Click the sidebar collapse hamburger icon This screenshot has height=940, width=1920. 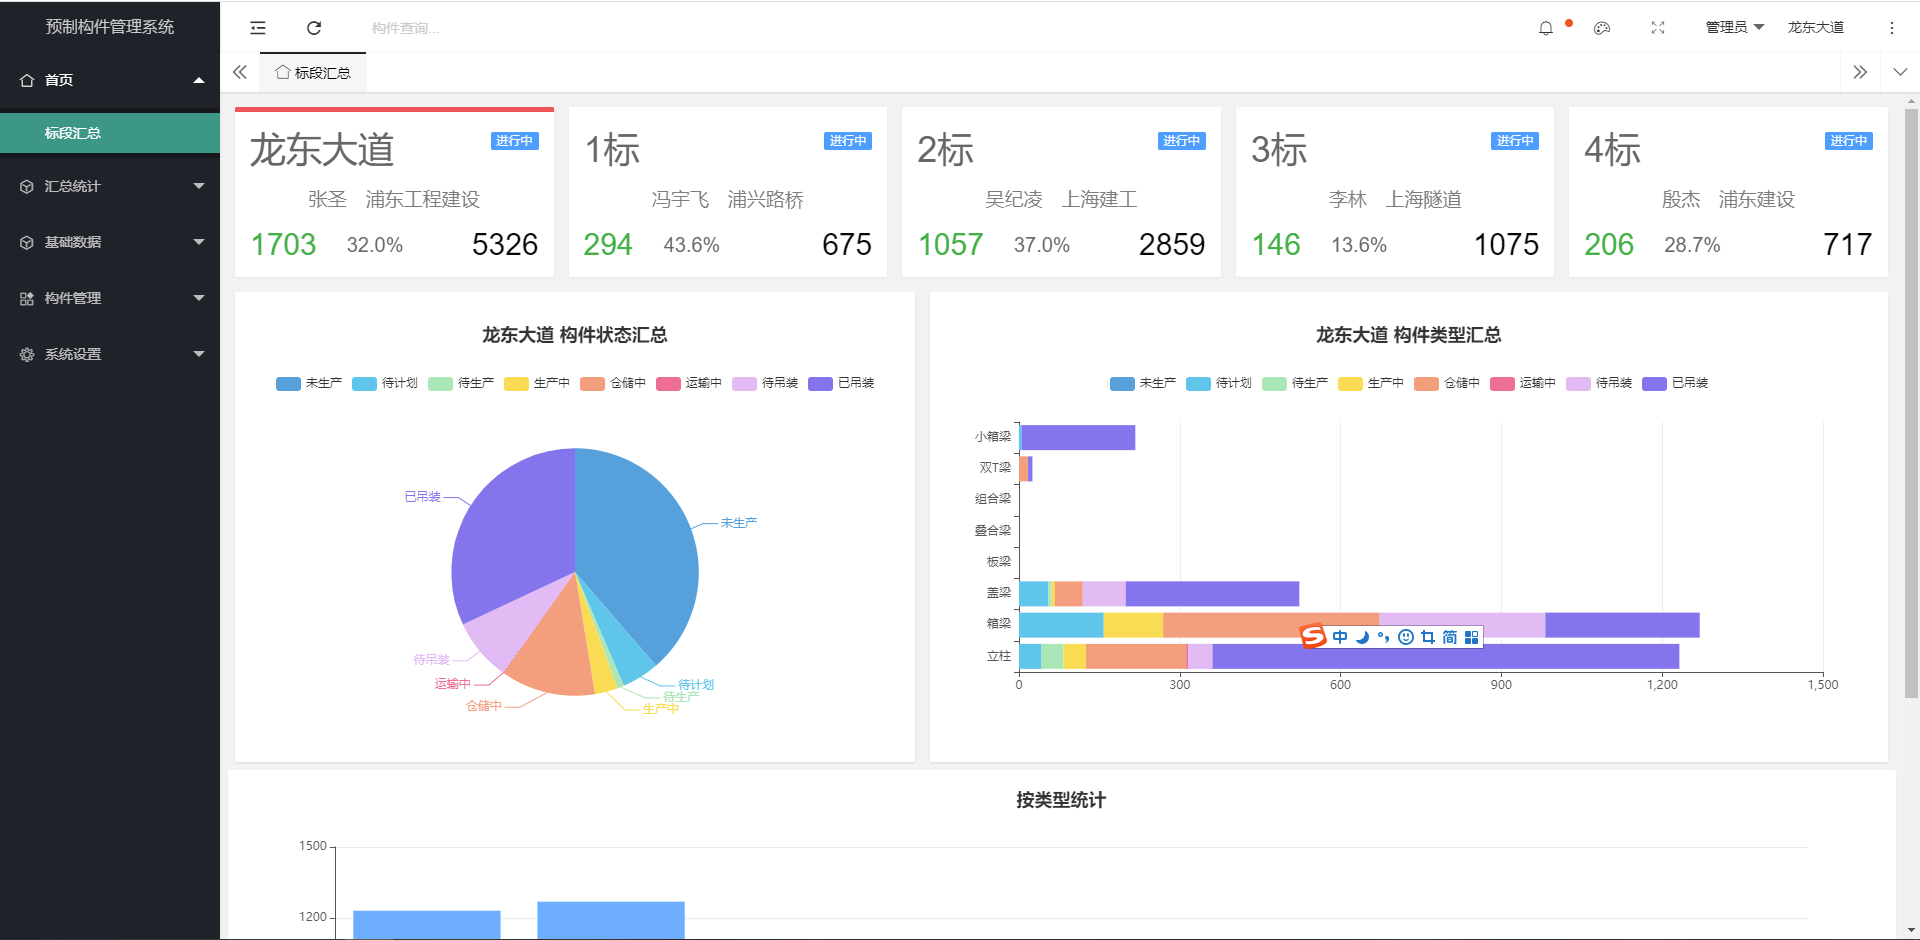point(258,28)
